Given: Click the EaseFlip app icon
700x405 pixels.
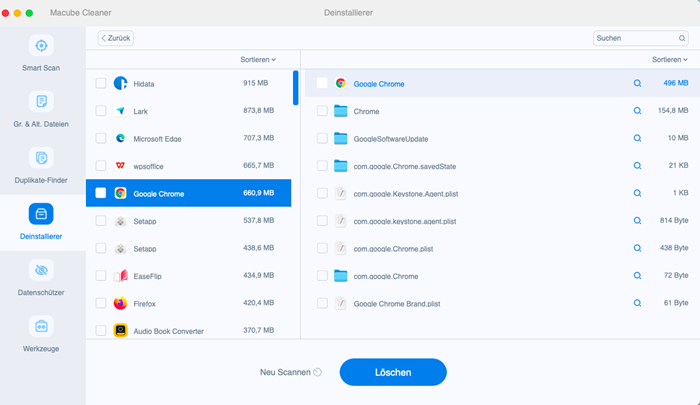Looking at the screenshot, I should [x=120, y=276].
